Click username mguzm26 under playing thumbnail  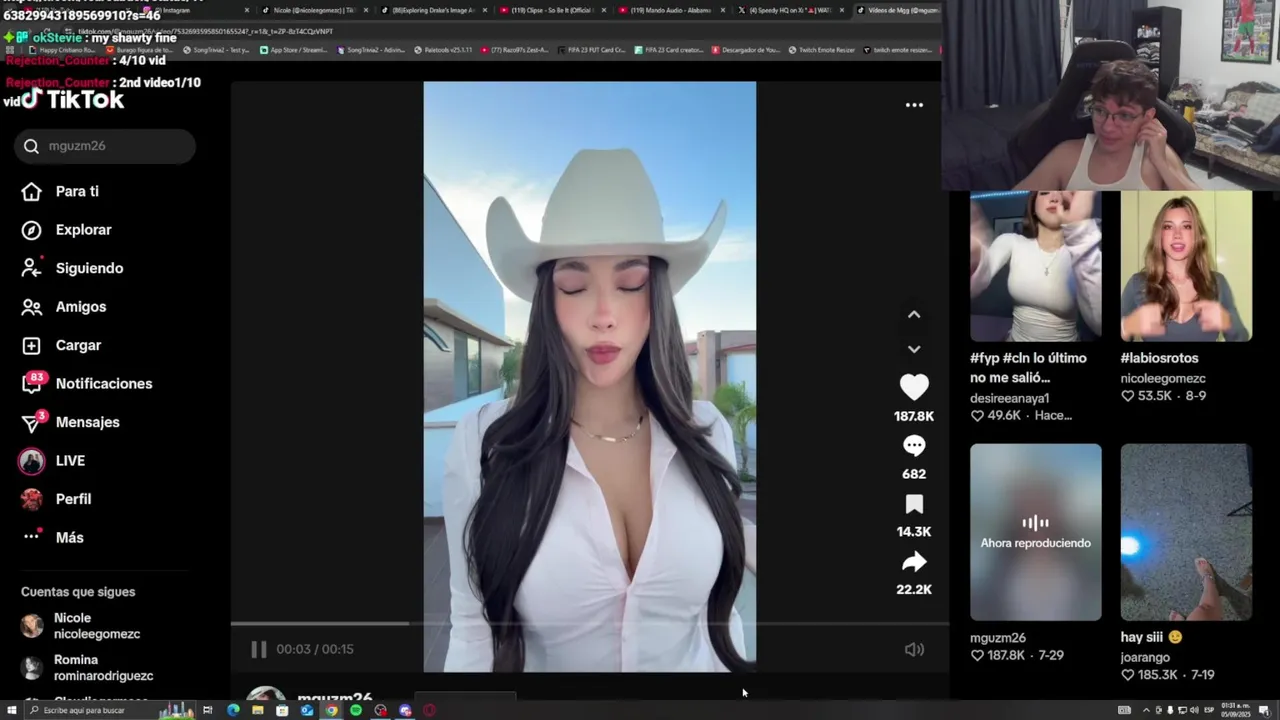click(998, 638)
